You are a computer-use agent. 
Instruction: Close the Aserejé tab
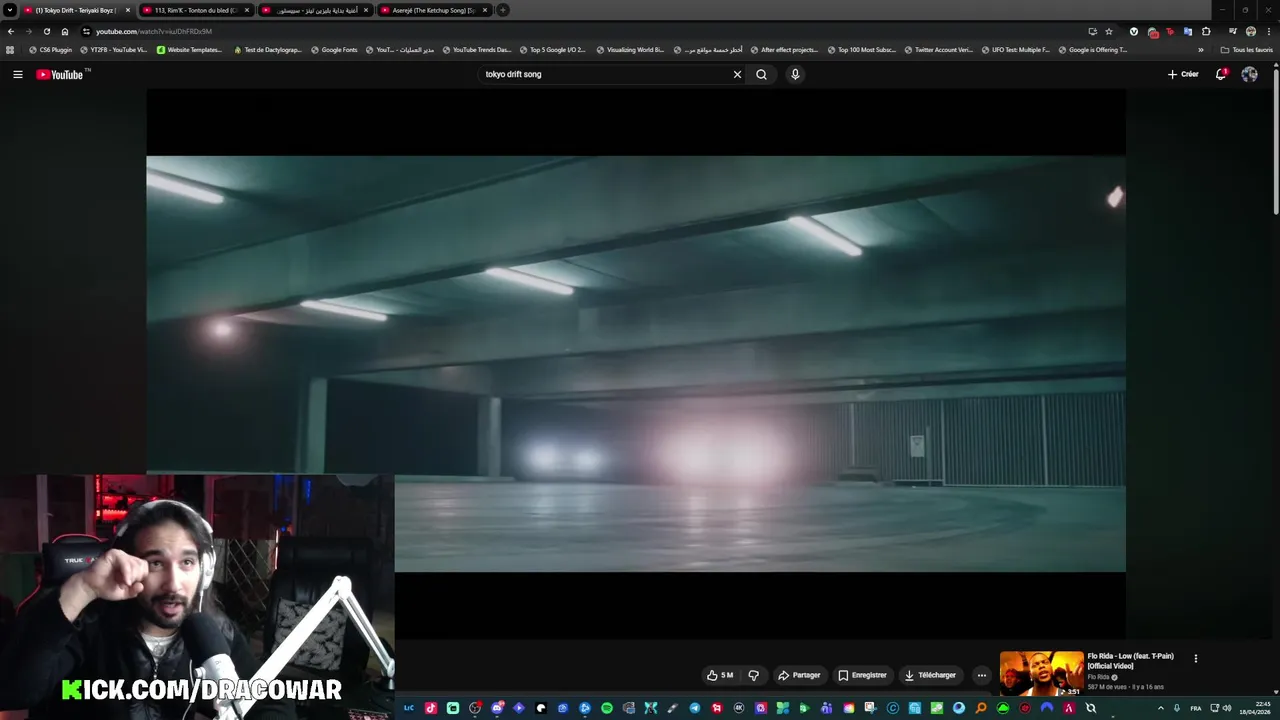pos(485,10)
